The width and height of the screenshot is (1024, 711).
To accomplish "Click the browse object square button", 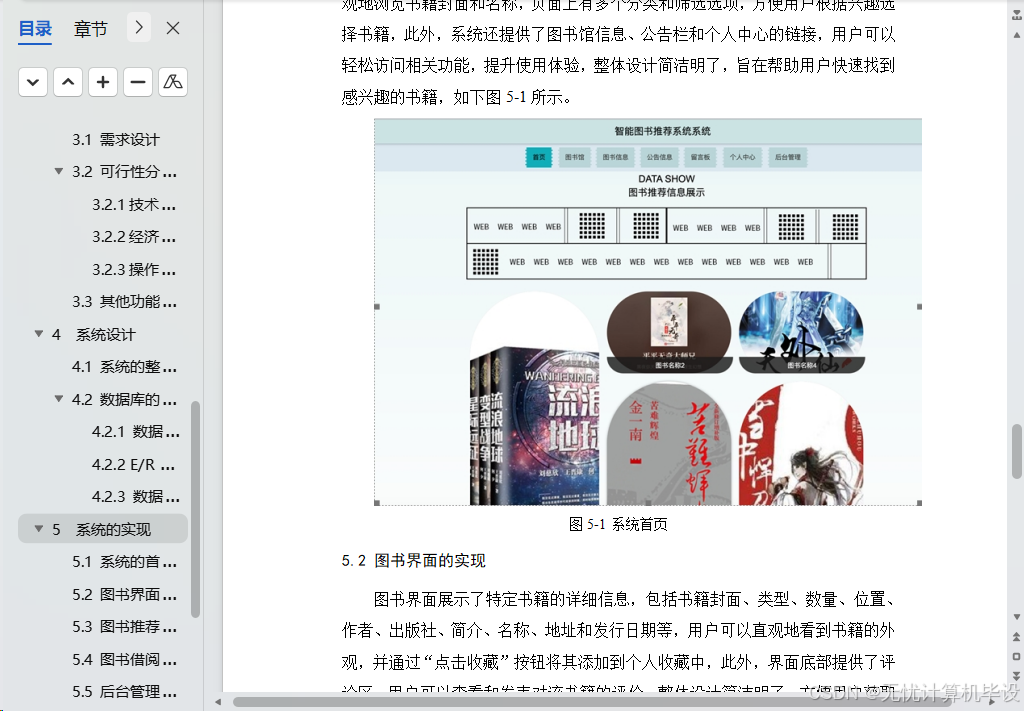I will 1016,656.
